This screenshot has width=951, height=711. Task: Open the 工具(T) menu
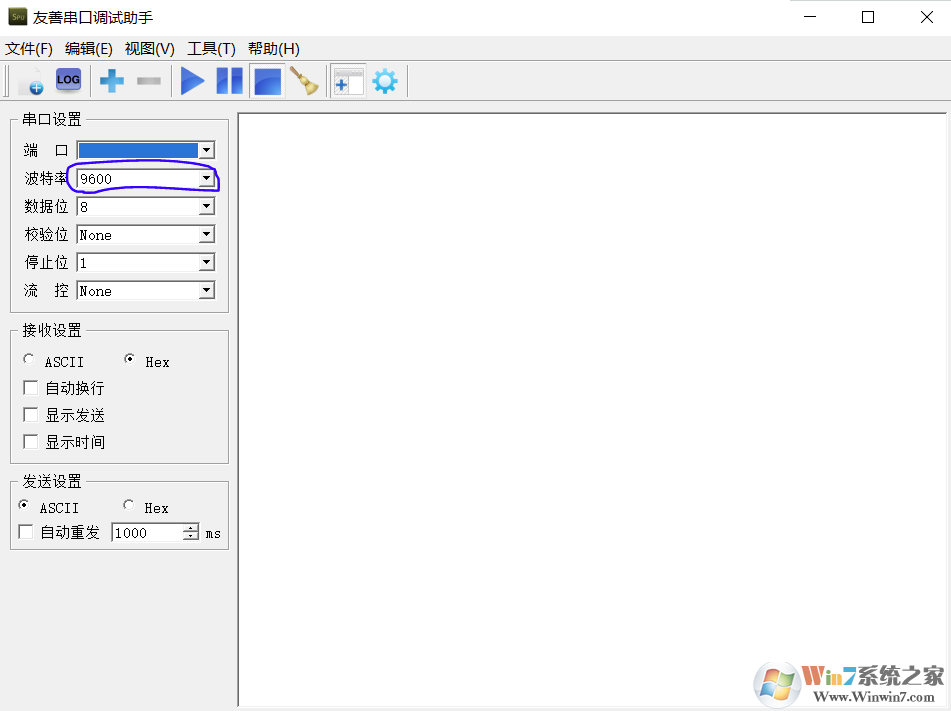coord(211,49)
